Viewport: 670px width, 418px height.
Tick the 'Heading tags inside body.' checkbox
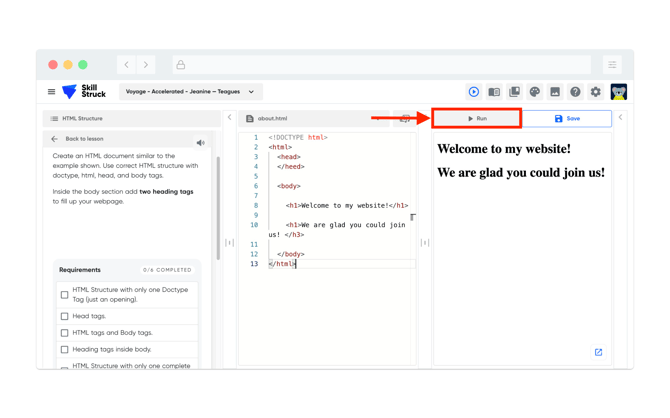tap(65, 350)
